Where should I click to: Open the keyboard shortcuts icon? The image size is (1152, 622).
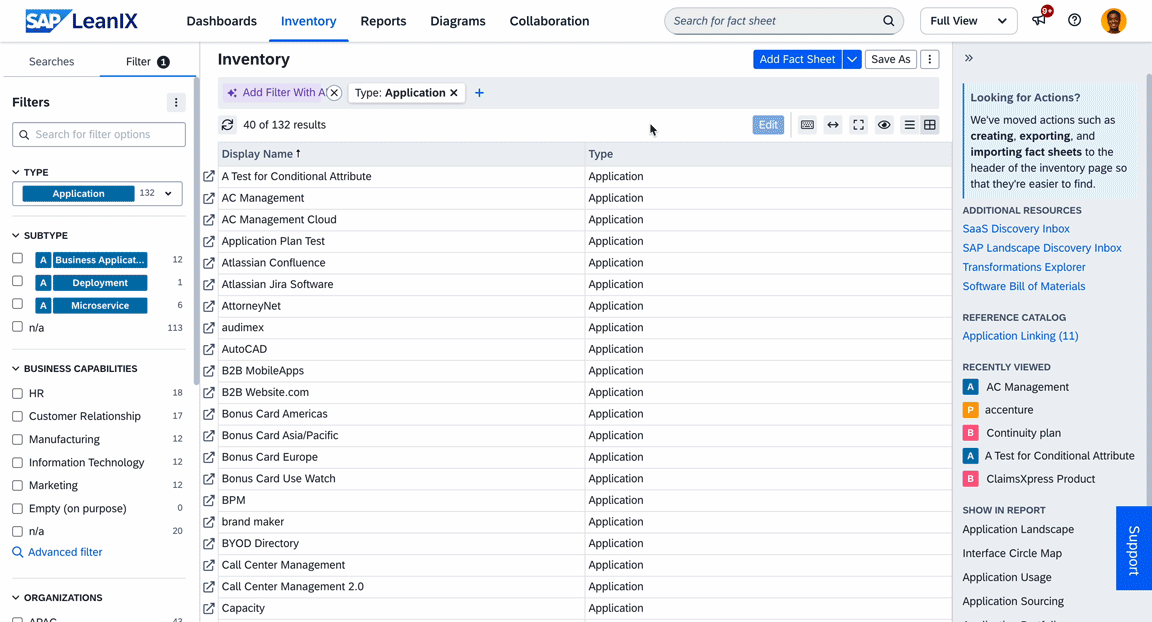coord(807,125)
